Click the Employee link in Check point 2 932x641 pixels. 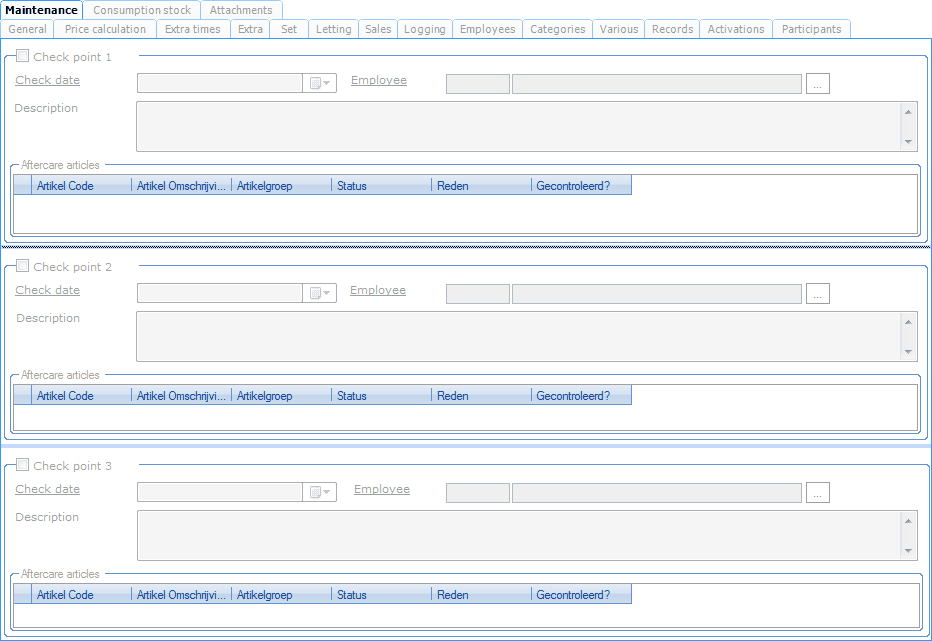point(377,290)
